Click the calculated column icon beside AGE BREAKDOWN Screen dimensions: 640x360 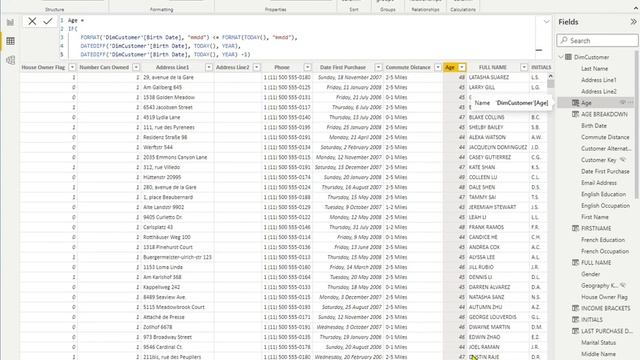coord(575,114)
